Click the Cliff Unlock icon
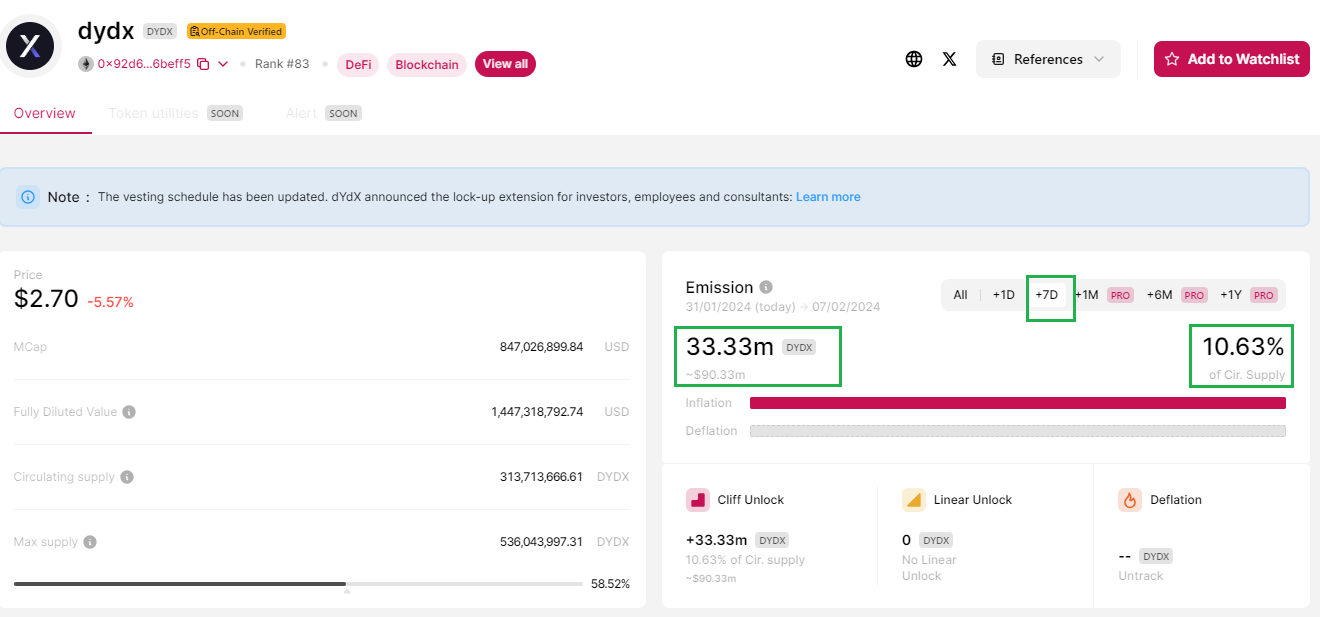This screenshot has height=617, width=1320. 697,500
